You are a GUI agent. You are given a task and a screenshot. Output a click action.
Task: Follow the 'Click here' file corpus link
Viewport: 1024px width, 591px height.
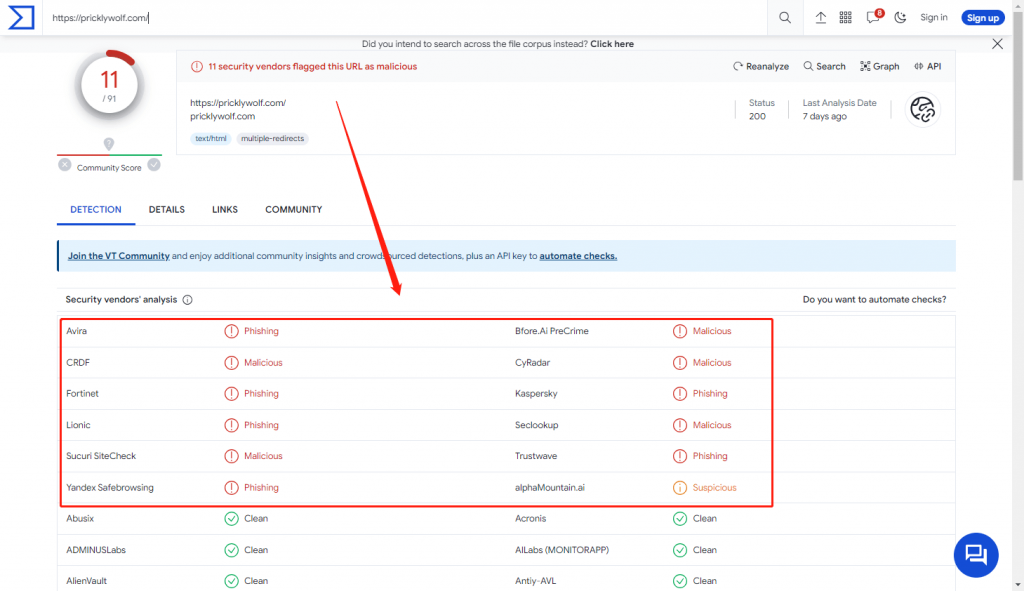point(612,44)
